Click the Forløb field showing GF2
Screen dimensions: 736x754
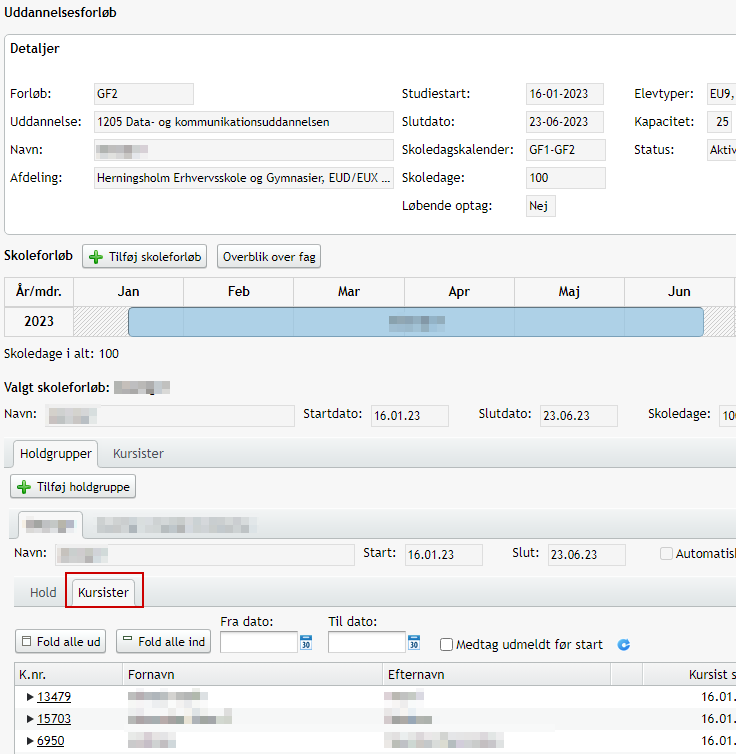pos(144,94)
